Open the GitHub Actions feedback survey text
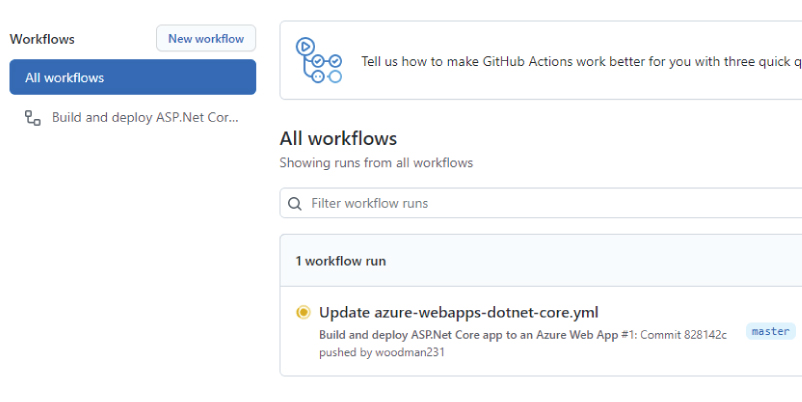802x402 pixels. 581,61
